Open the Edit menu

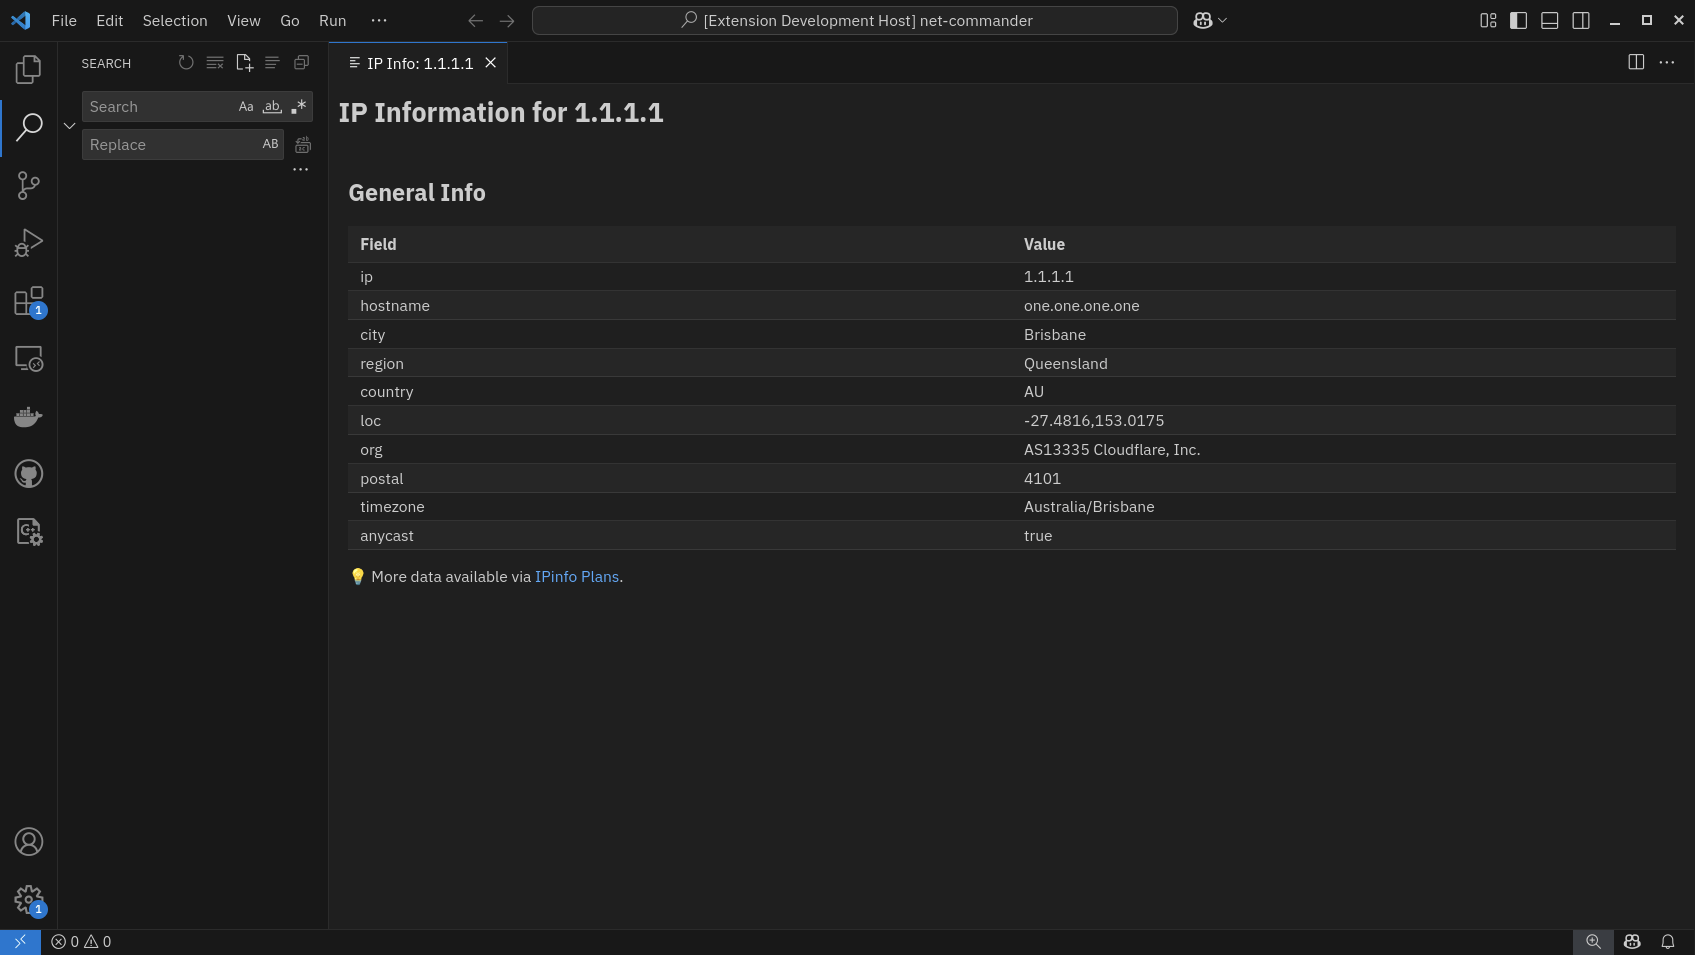[110, 20]
